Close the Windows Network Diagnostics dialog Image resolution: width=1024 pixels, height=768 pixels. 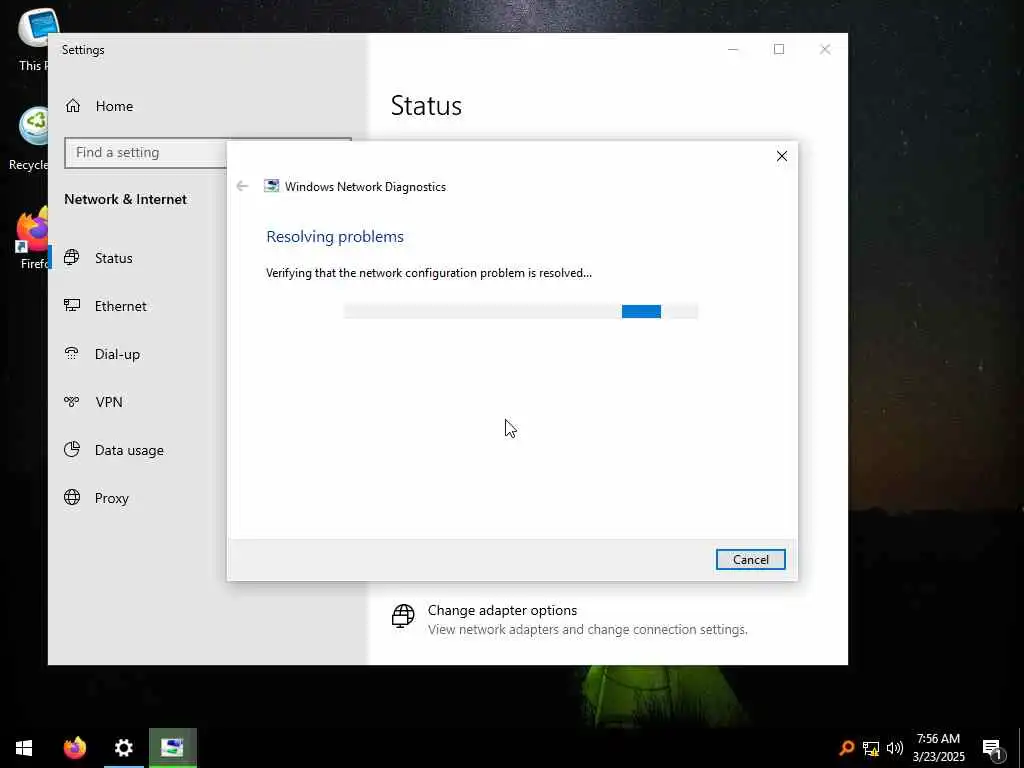[782, 156]
